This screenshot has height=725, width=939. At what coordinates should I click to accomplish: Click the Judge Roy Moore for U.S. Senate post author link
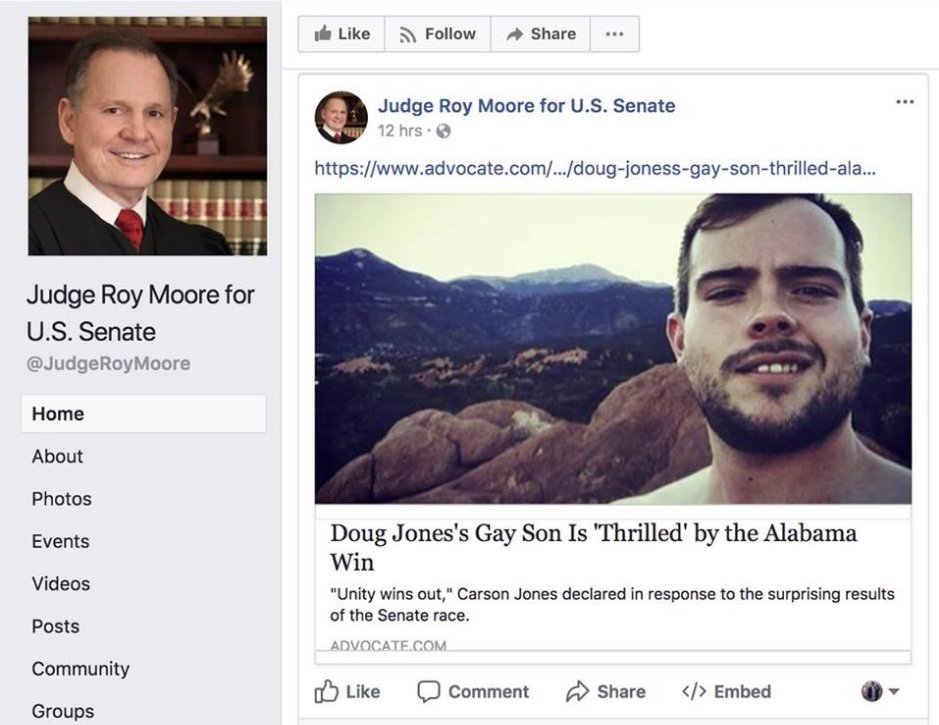click(526, 106)
